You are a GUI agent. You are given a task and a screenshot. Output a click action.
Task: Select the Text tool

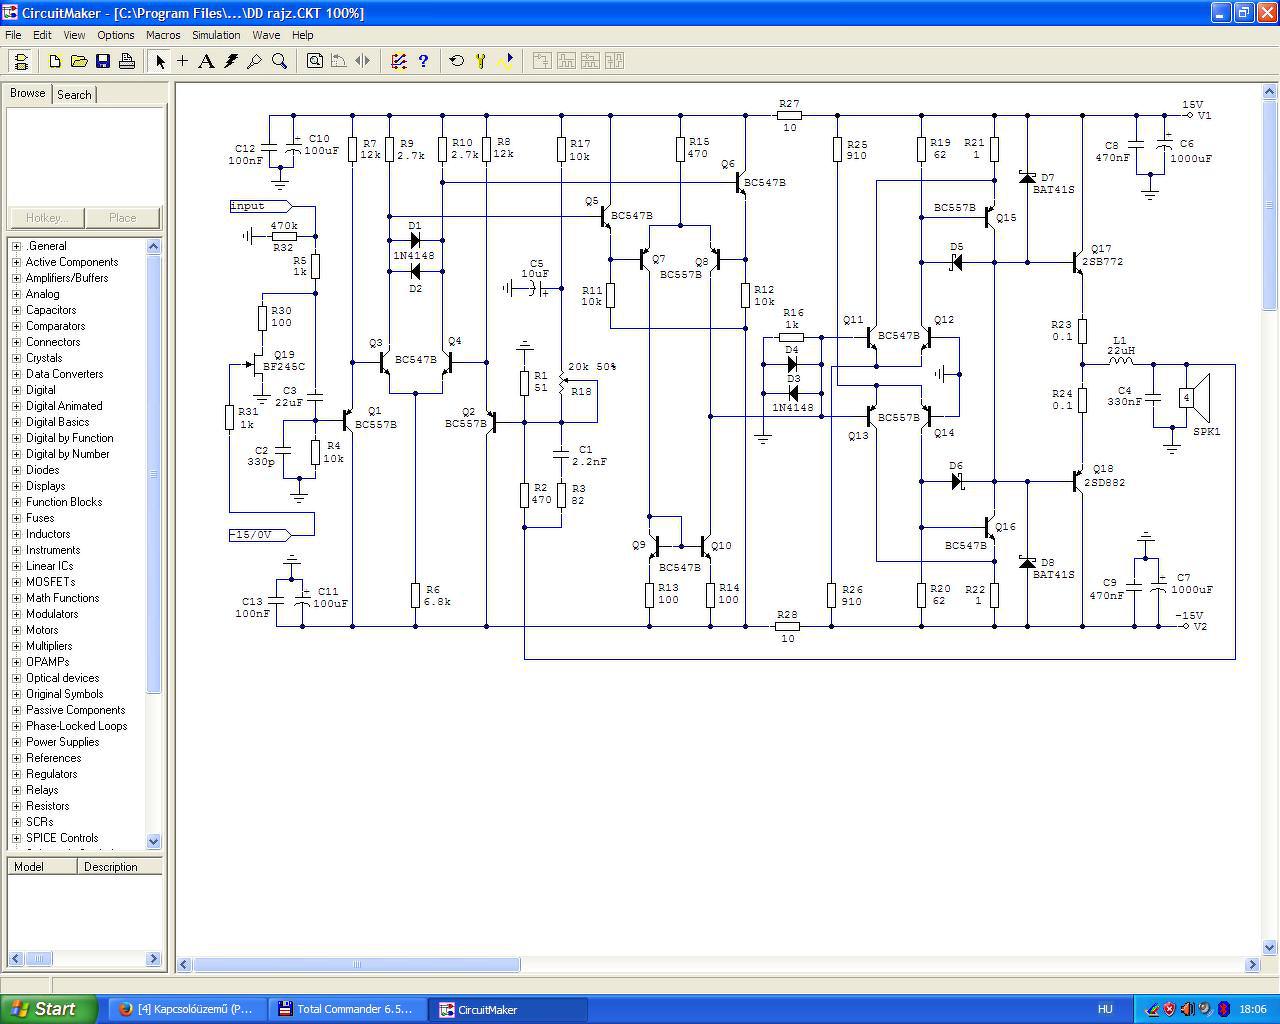[x=207, y=61]
